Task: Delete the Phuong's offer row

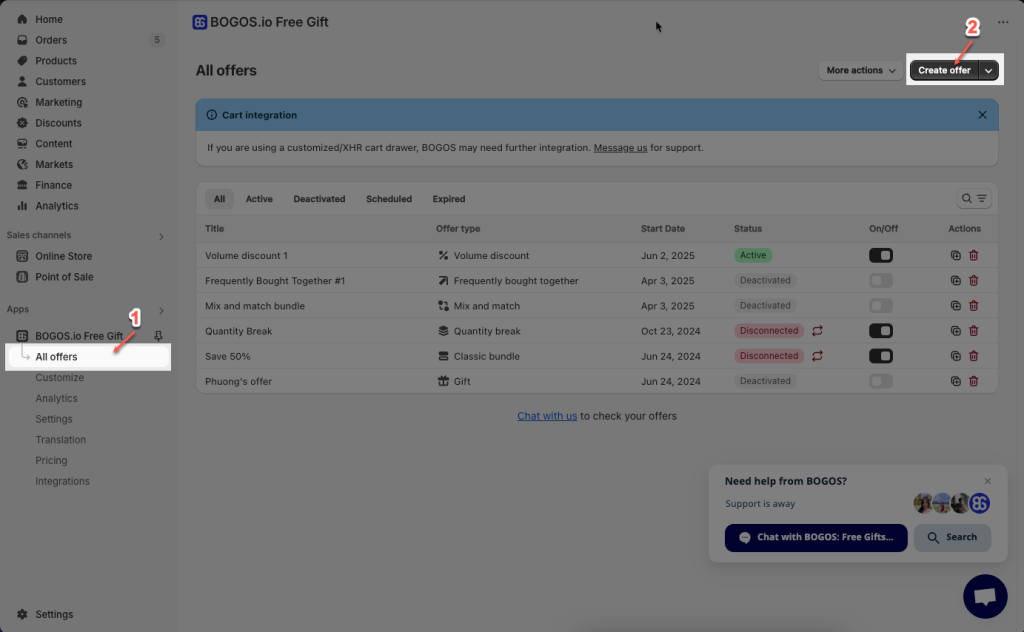Action: (974, 381)
